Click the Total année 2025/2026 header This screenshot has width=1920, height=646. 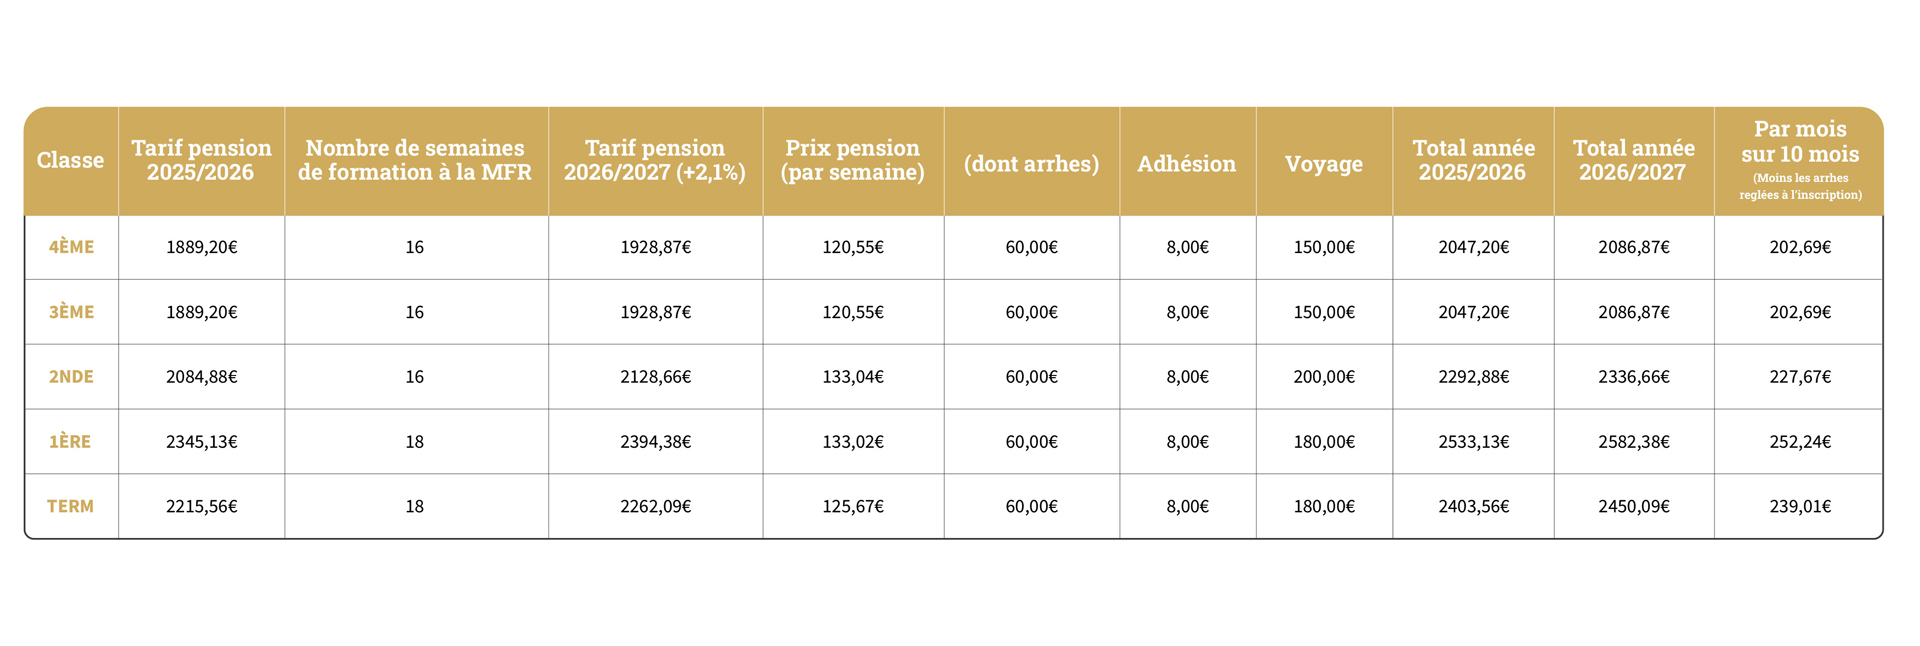tap(1473, 160)
